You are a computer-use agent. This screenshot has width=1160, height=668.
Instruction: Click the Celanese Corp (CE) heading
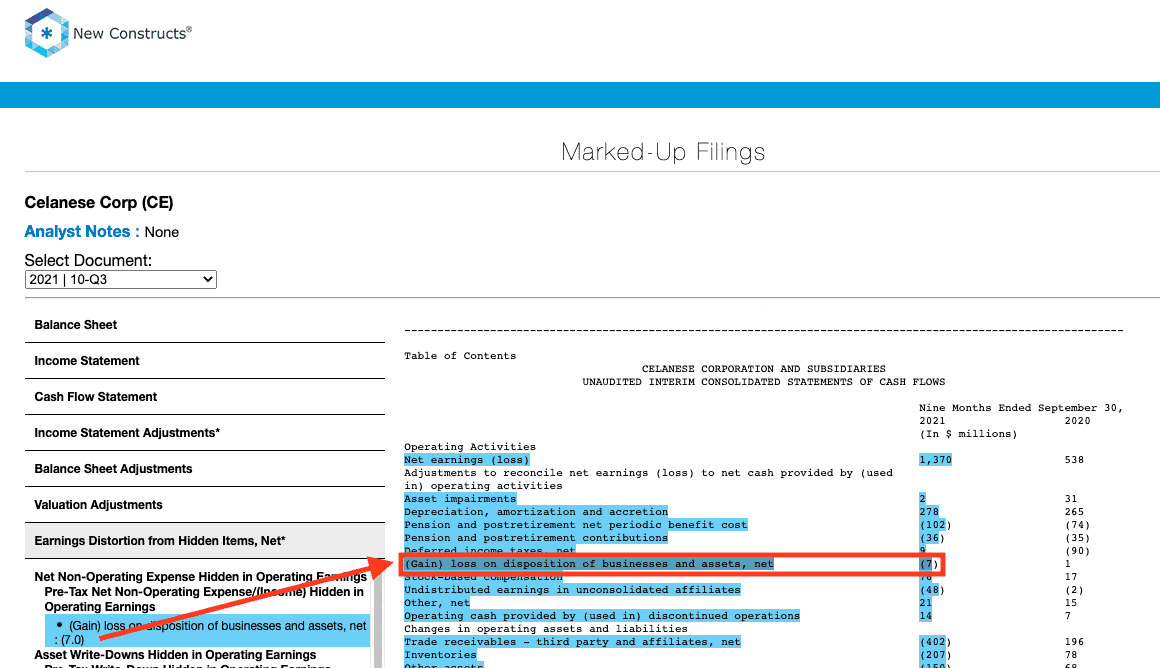(x=99, y=203)
